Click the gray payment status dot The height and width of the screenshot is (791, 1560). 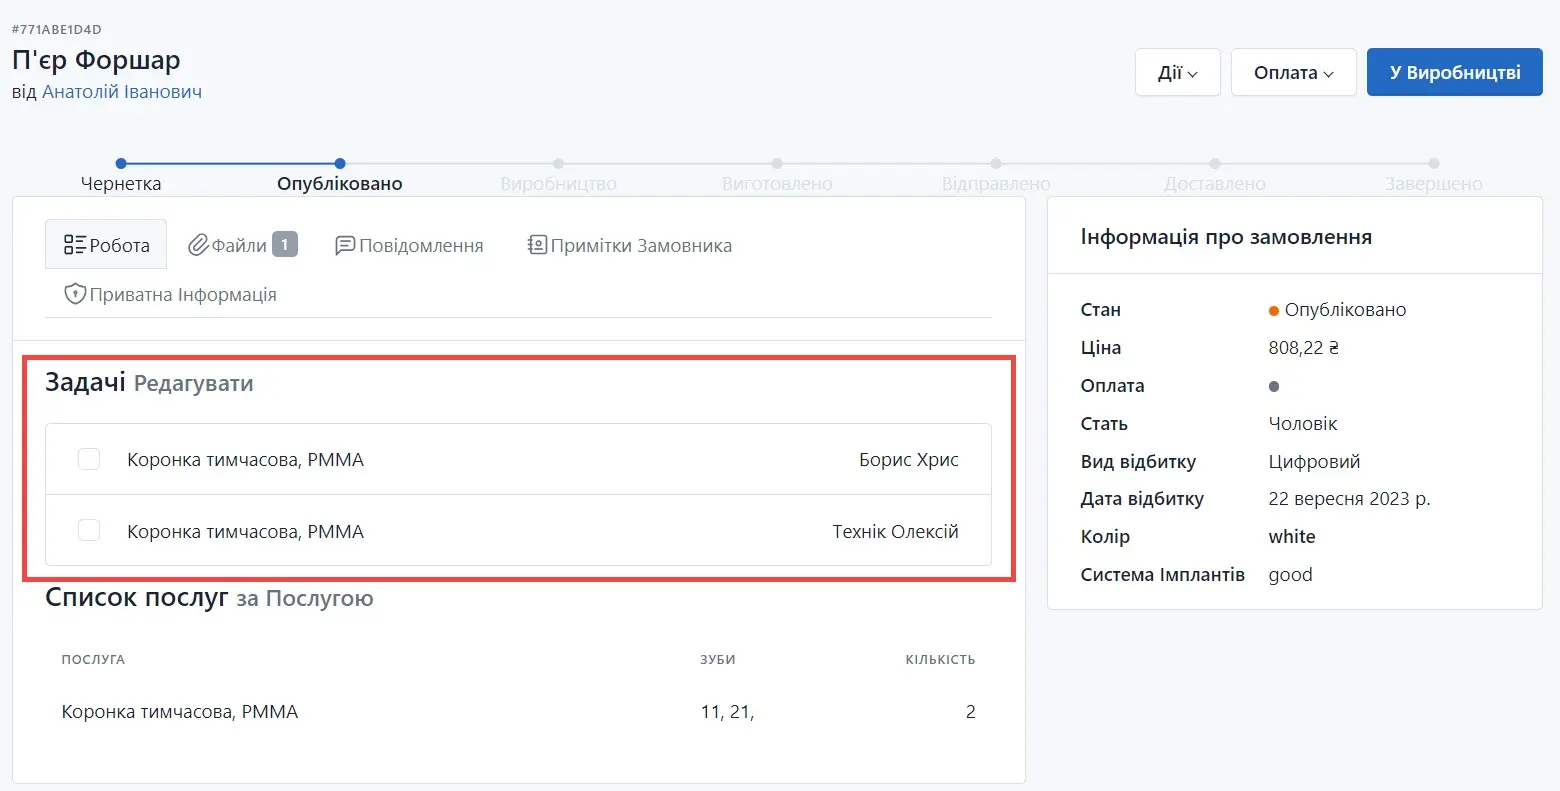point(1274,386)
